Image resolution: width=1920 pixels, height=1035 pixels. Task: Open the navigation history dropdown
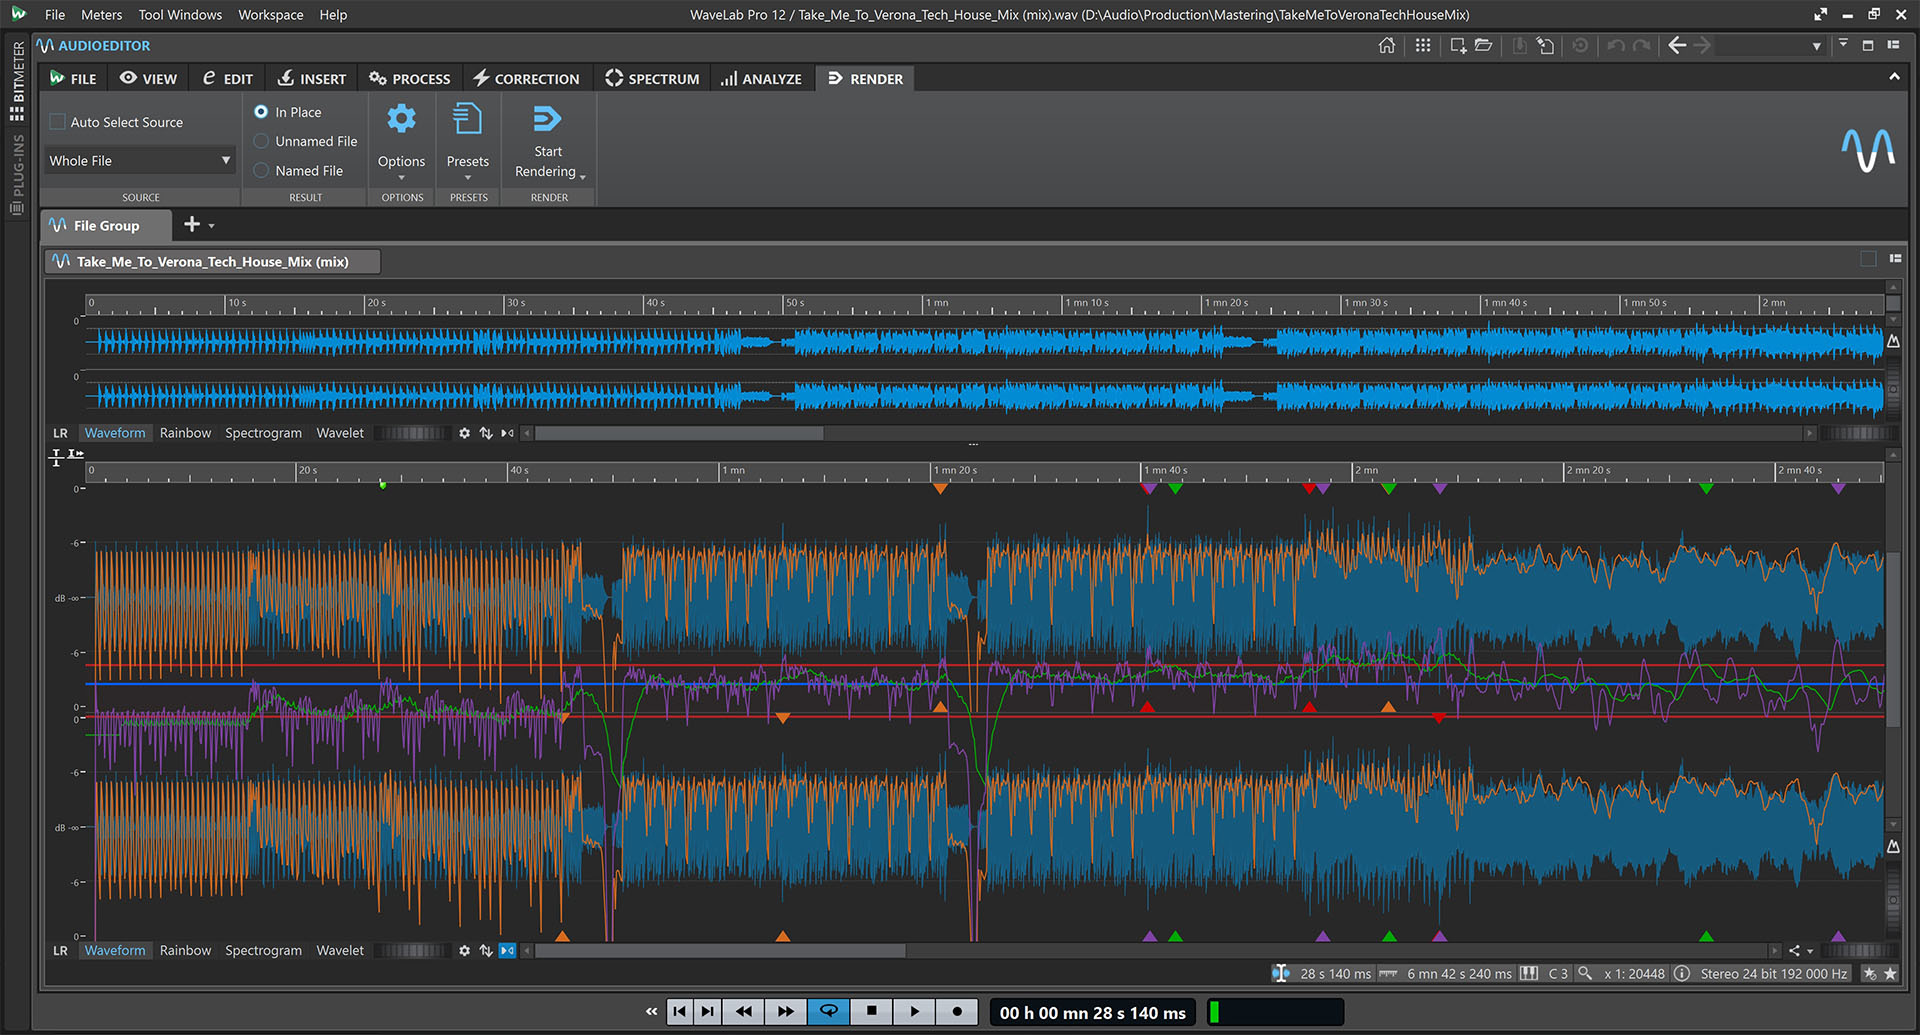1816,46
